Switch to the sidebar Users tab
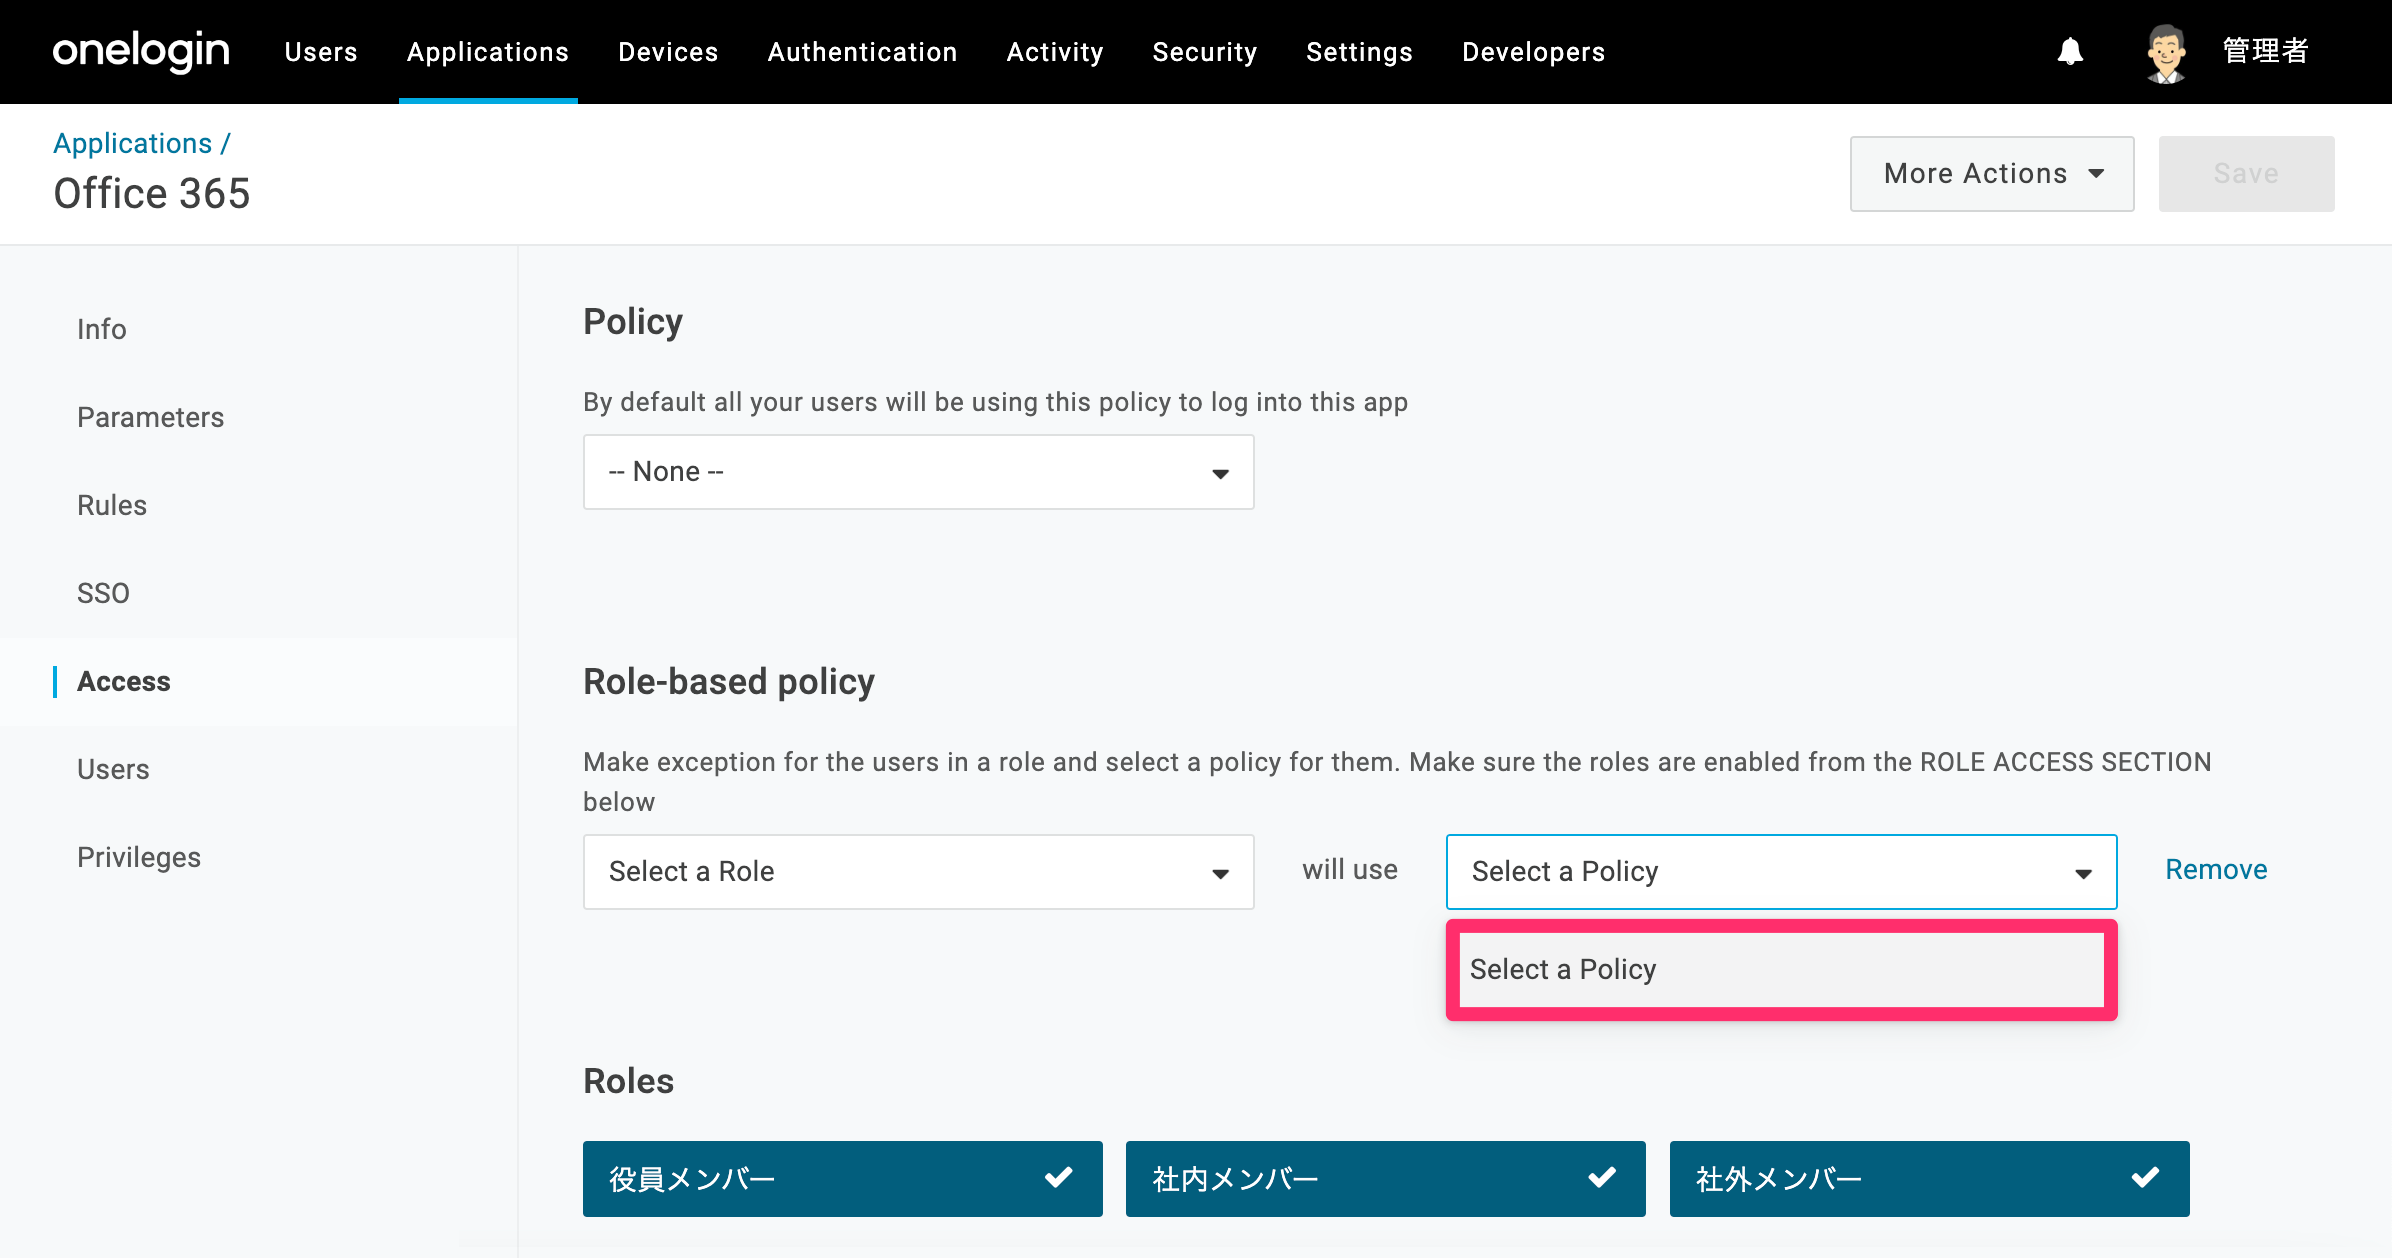This screenshot has height=1258, width=2392. 113,769
